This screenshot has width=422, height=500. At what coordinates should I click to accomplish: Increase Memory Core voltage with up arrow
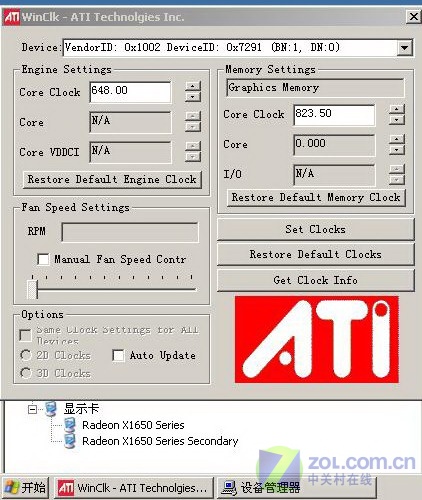point(397,139)
